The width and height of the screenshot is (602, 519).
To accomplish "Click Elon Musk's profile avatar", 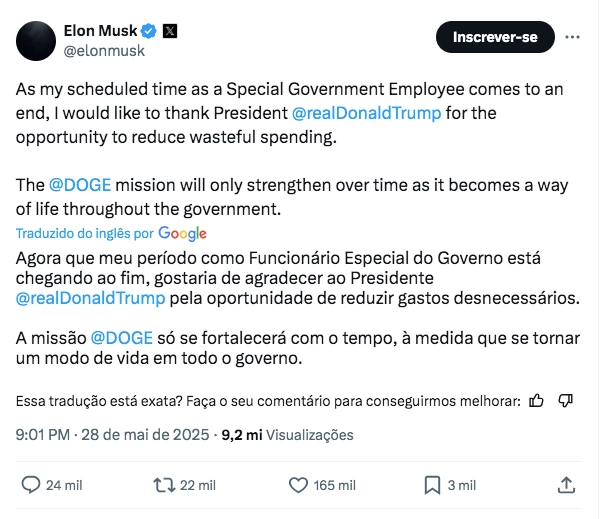I will click(35, 39).
